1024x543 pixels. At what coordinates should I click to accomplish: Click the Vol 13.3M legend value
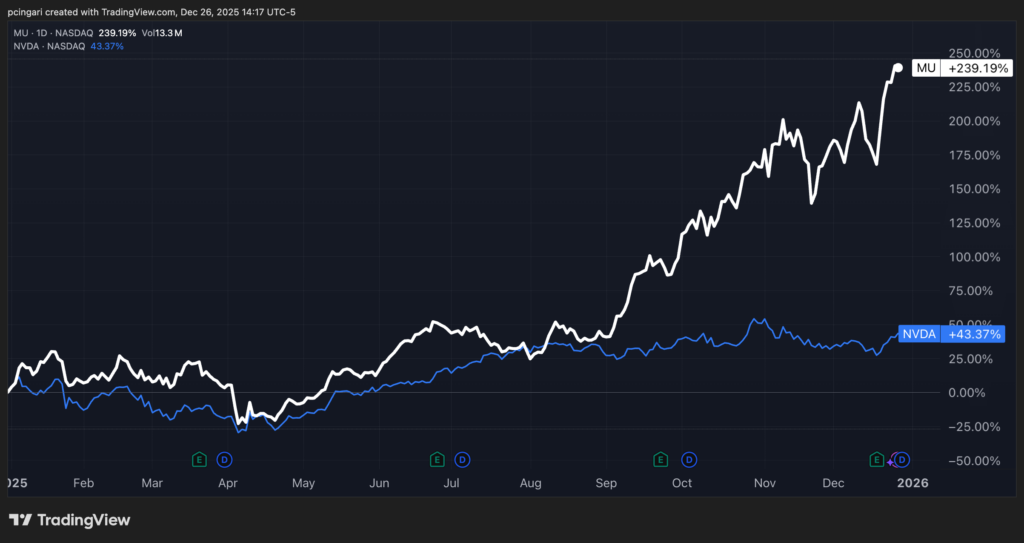[161, 33]
